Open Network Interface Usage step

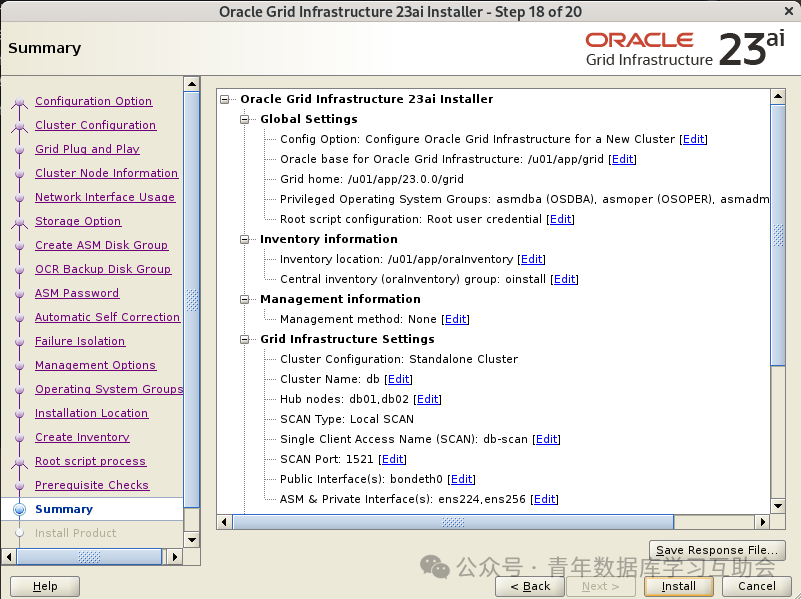point(105,197)
